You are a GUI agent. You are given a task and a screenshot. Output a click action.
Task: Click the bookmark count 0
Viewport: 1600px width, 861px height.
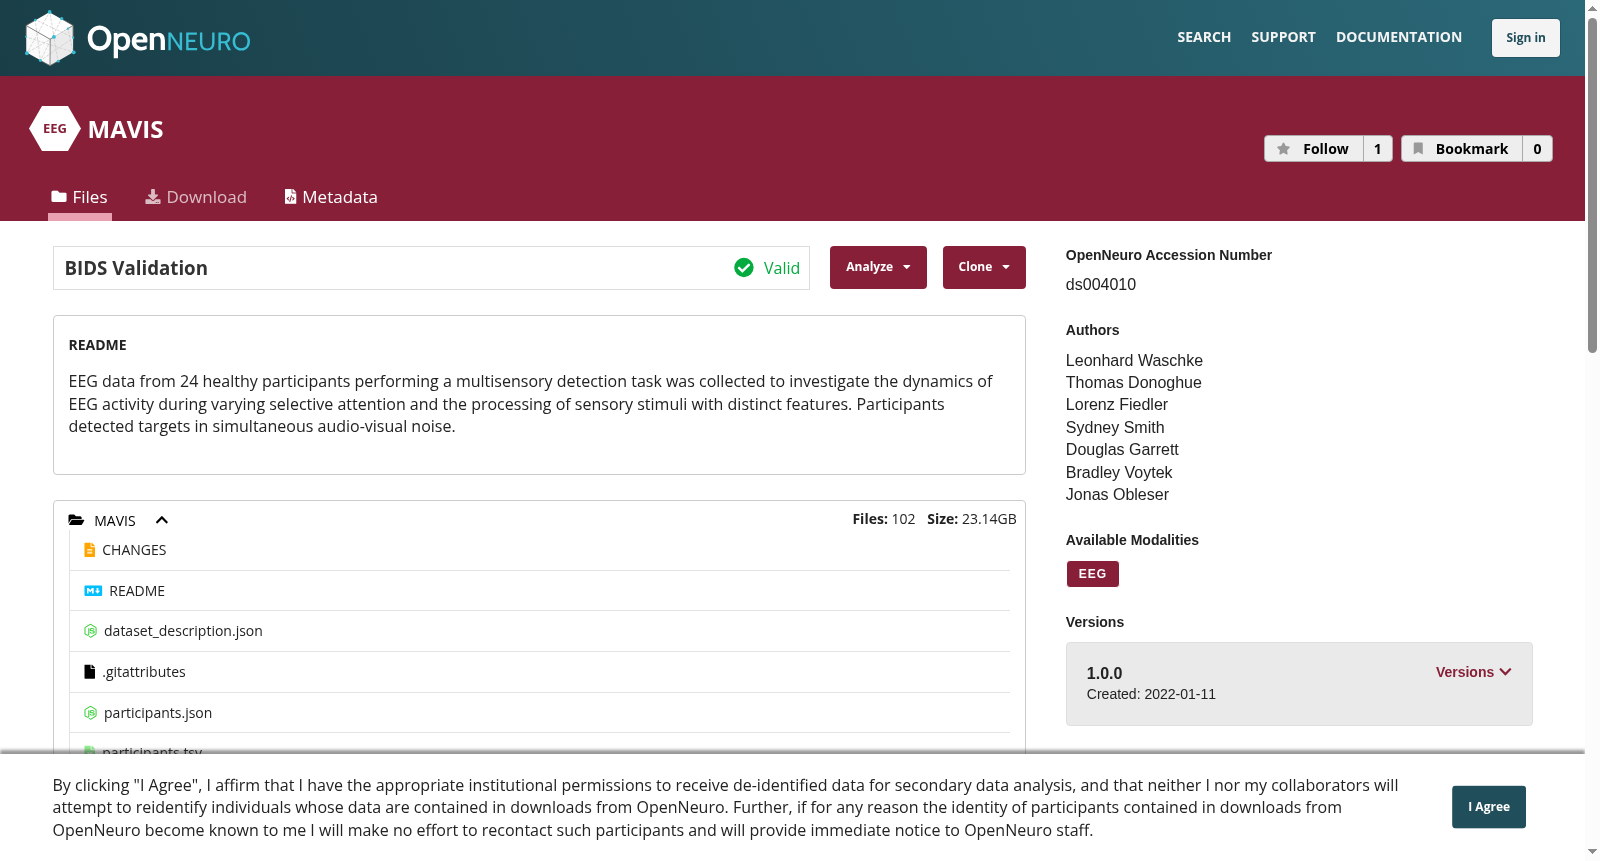[x=1538, y=149]
